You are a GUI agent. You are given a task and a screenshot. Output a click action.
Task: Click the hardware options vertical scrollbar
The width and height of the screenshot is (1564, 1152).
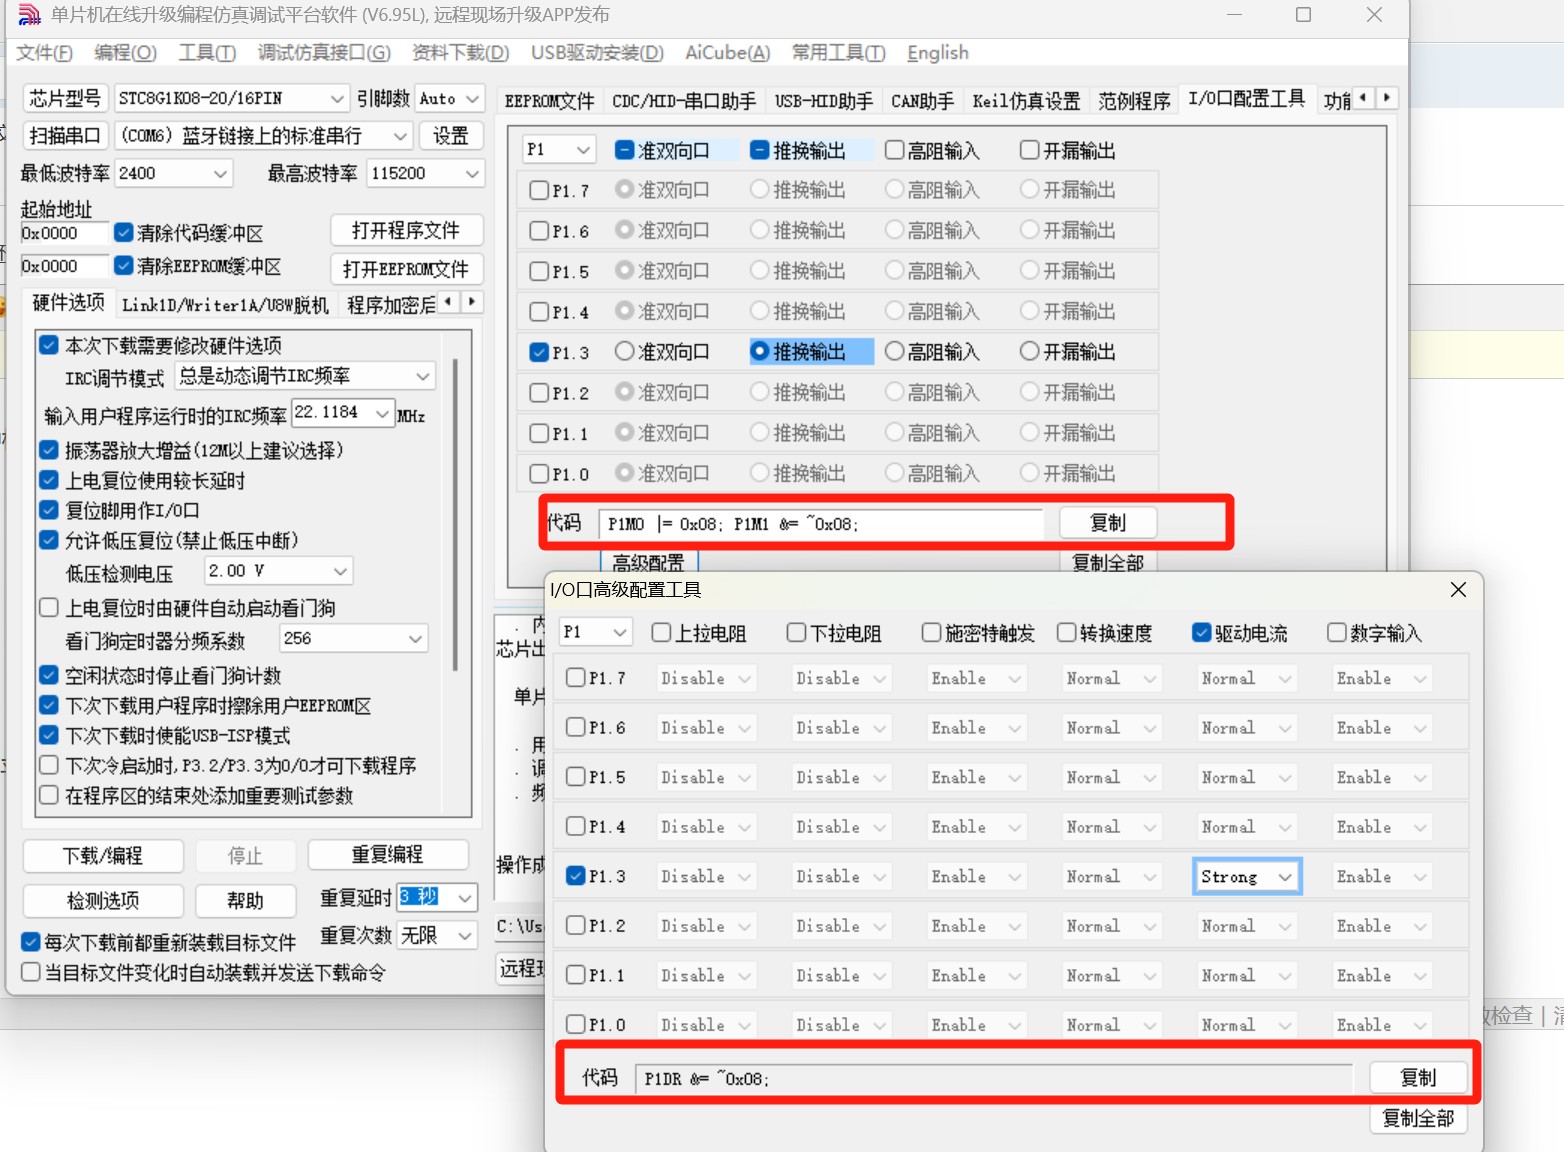tap(456, 515)
